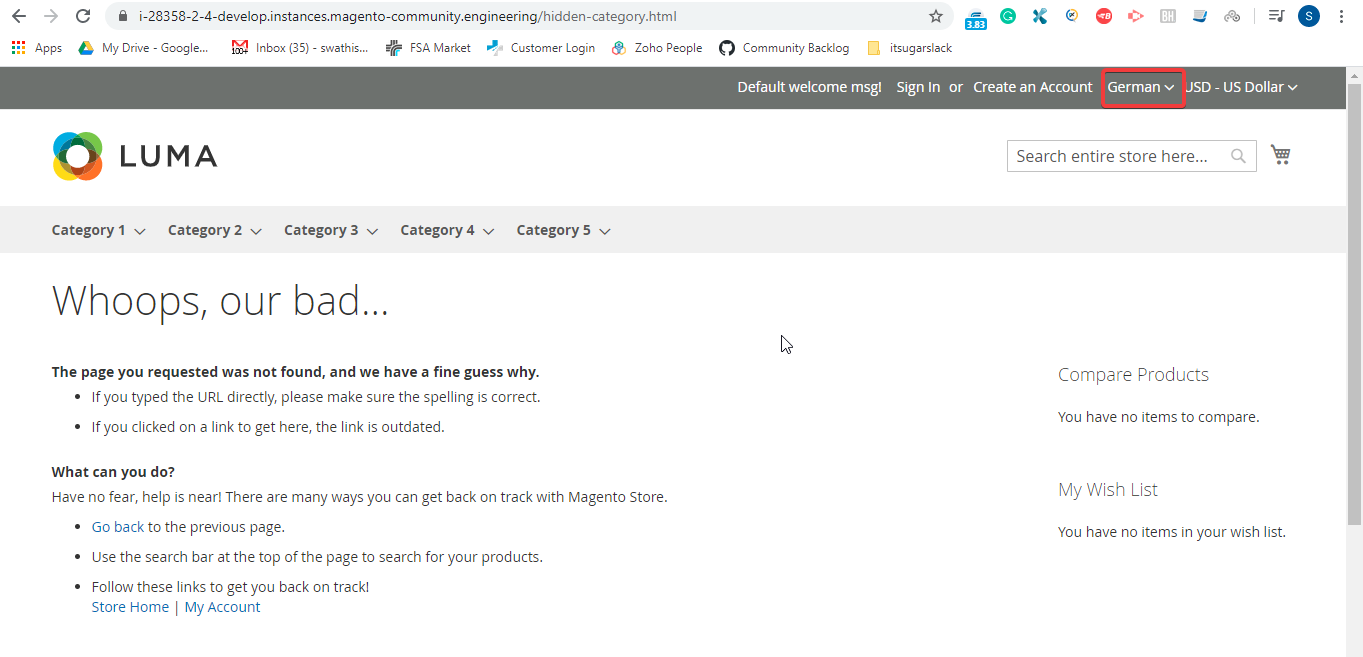
Task: Click the Store Home link
Action: coord(130,607)
